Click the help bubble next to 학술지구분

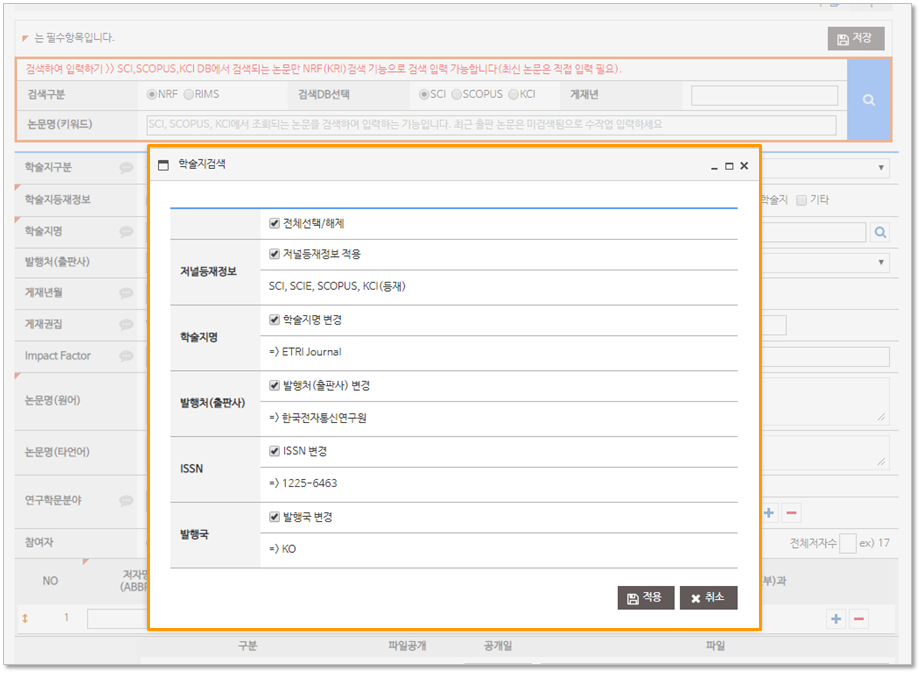tap(126, 168)
